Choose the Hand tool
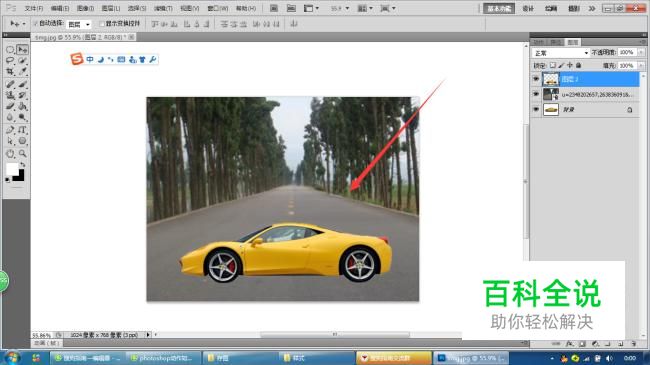The width and height of the screenshot is (650, 365). [x=10, y=153]
